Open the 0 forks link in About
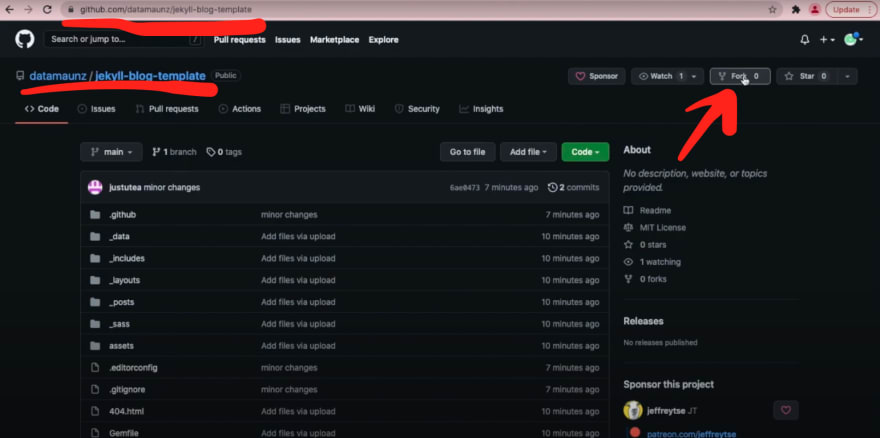The width and height of the screenshot is (880, 438). pyautogui.click(x=645, y=279)
